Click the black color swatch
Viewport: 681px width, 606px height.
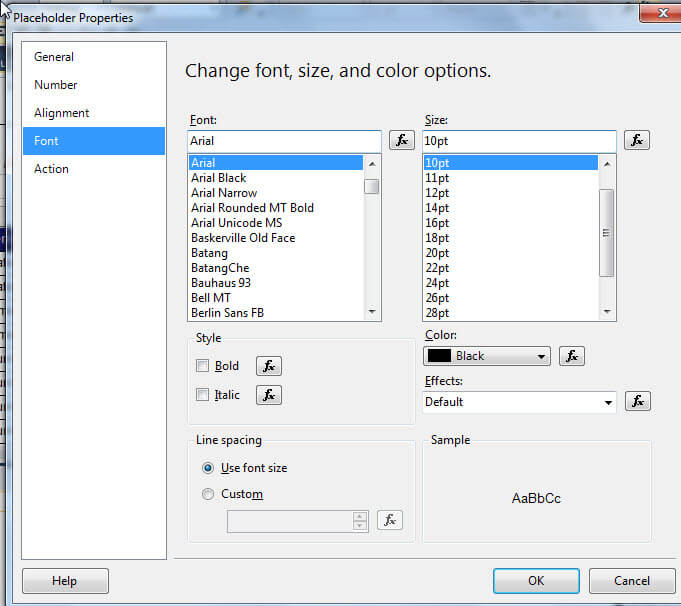coord(439,356)
